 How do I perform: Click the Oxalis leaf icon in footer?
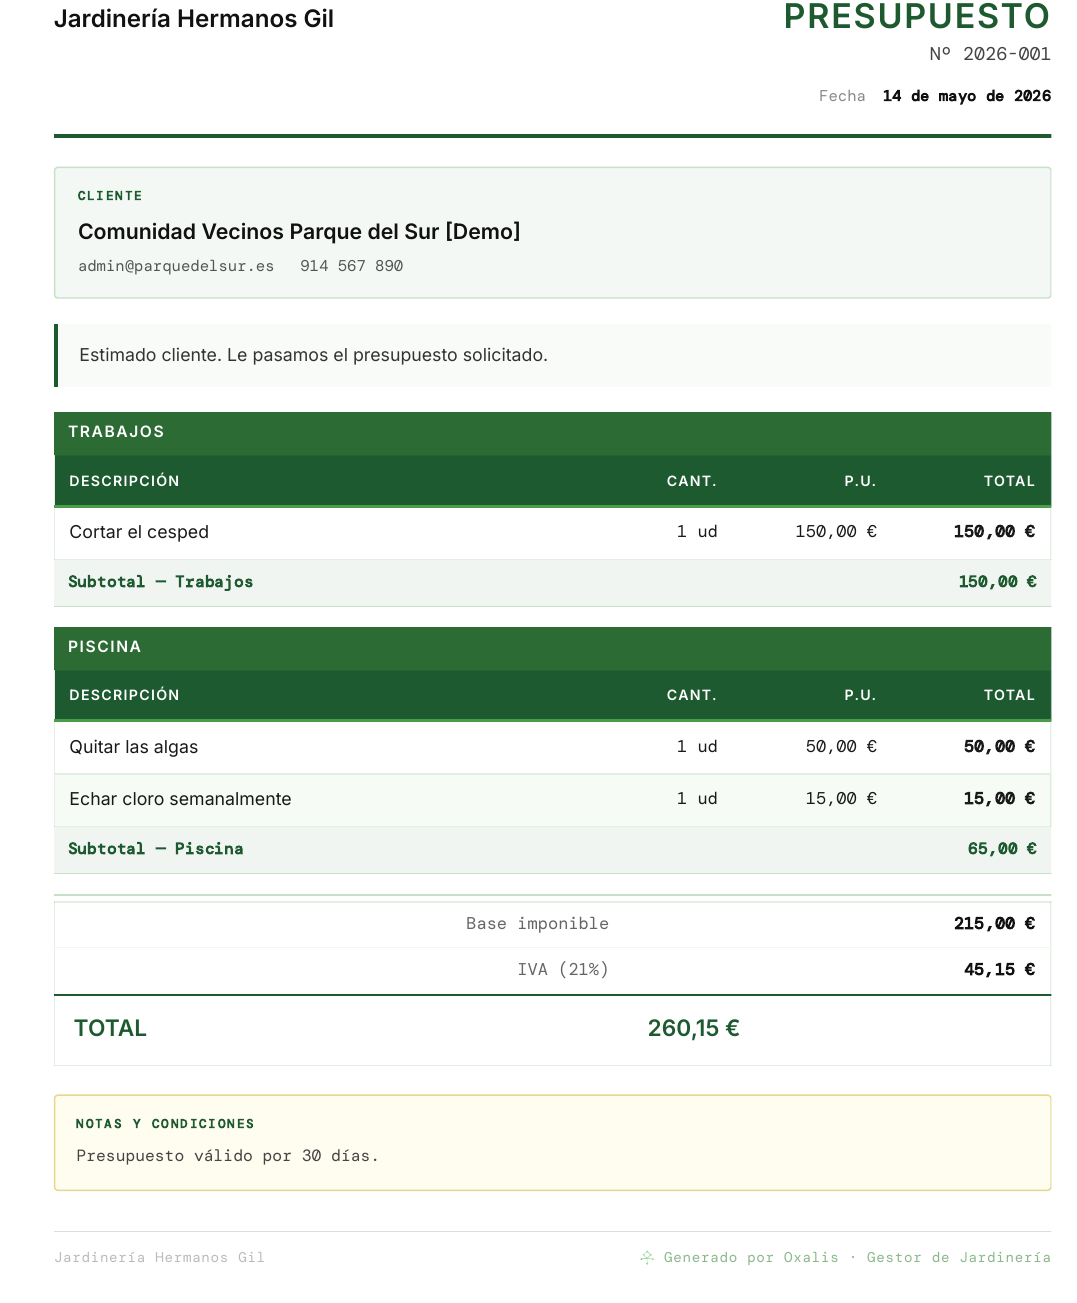pos(647,1257)
